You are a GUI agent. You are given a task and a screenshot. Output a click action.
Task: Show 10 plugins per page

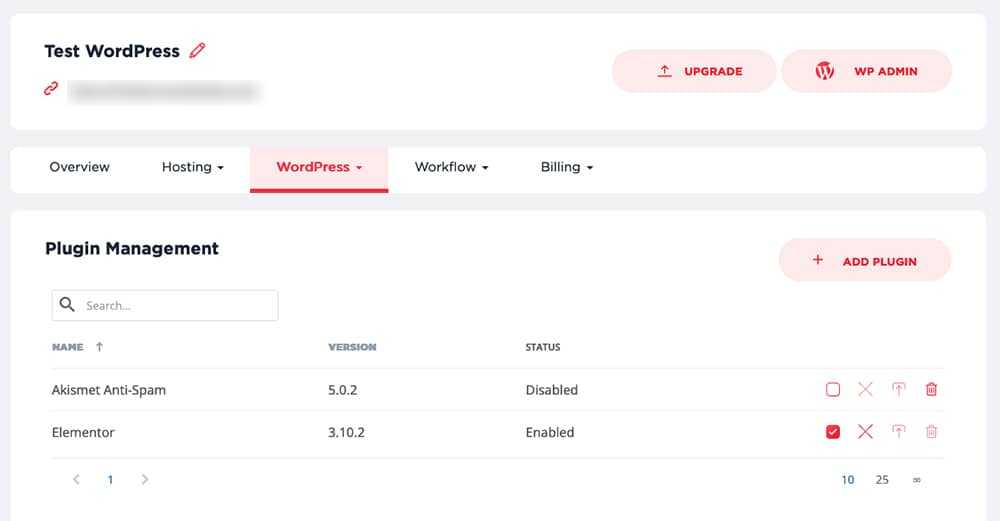pyautogui.click(x=848, y=480)
